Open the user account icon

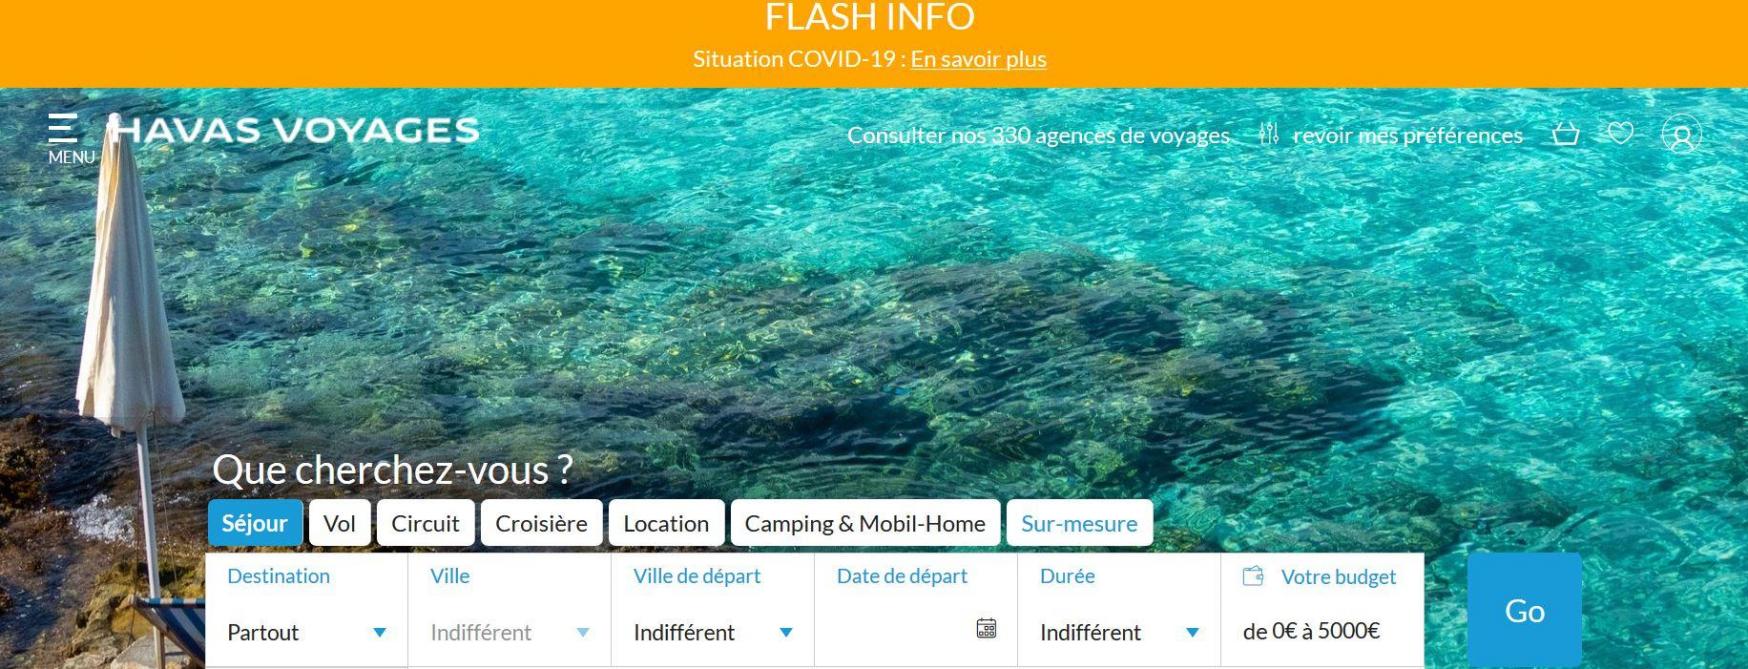coord(1681,134)
